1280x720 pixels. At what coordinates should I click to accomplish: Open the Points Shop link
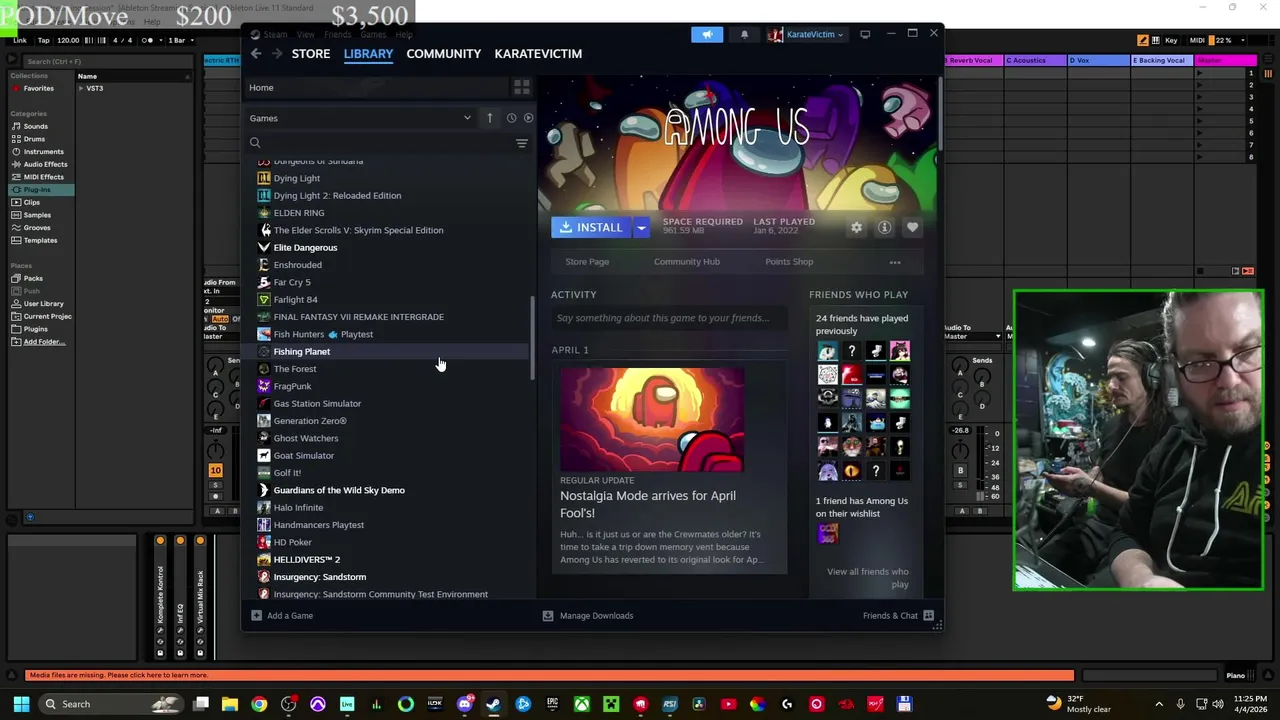pos(789,262)
